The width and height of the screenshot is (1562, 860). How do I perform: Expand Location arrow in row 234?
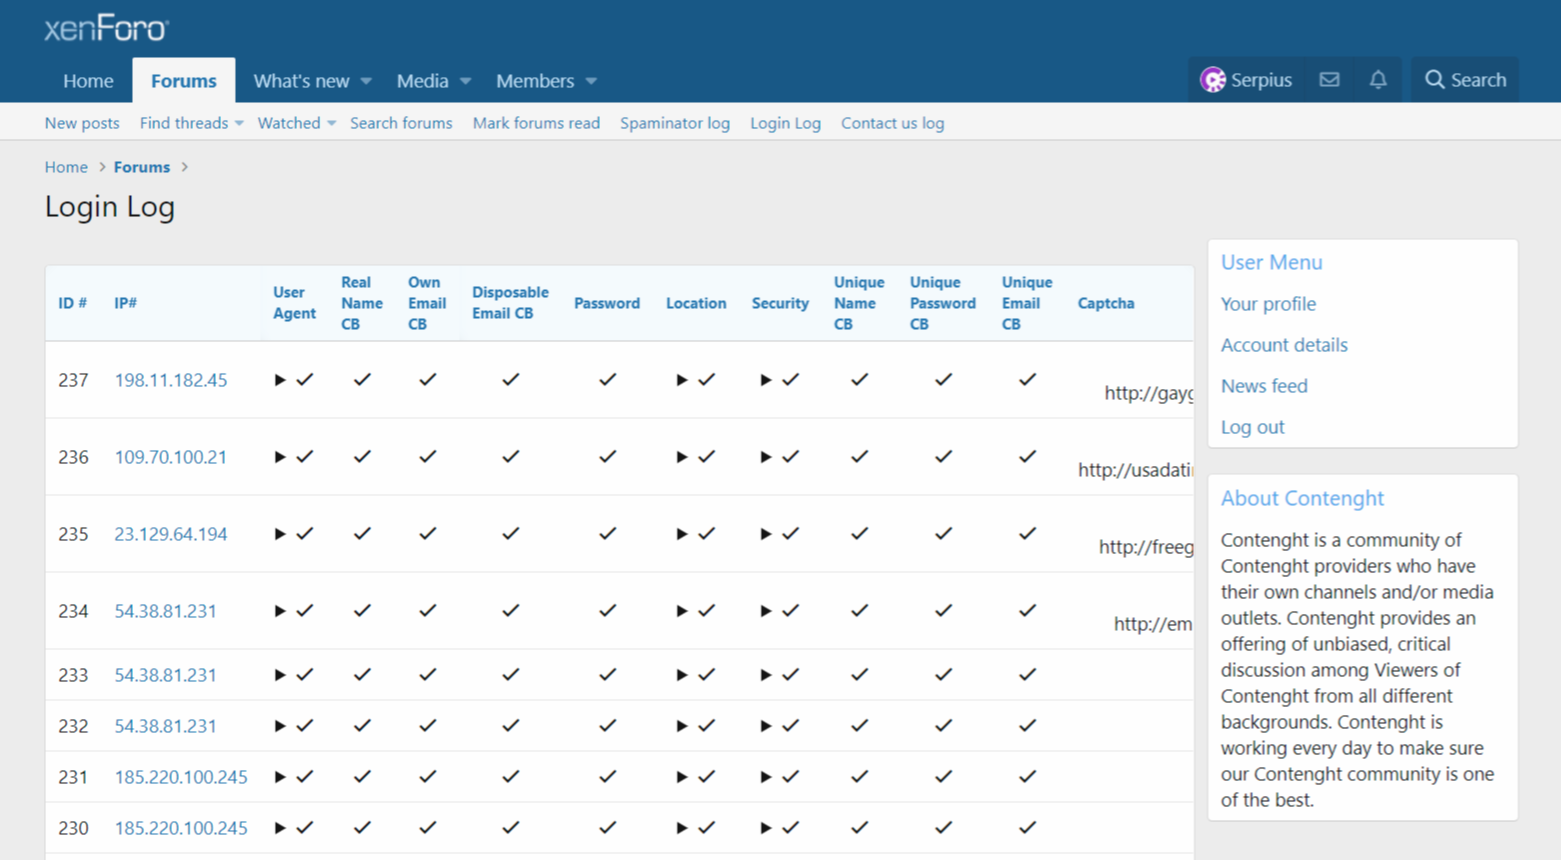point(682,611)
